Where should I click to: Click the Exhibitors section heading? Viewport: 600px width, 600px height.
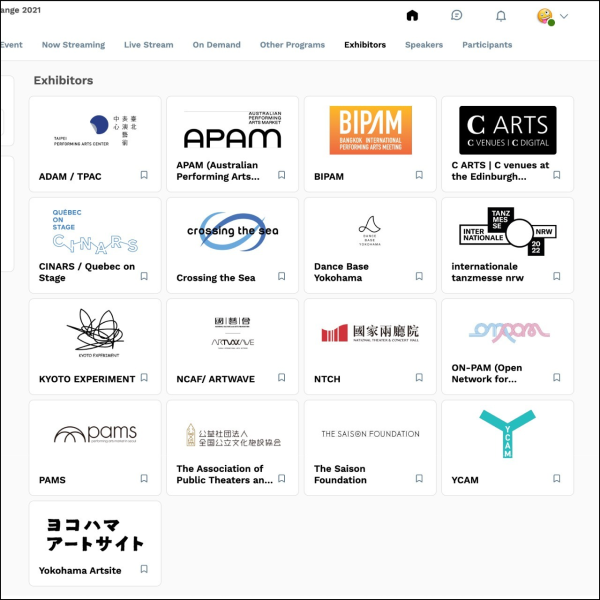[x=64, y=80]
